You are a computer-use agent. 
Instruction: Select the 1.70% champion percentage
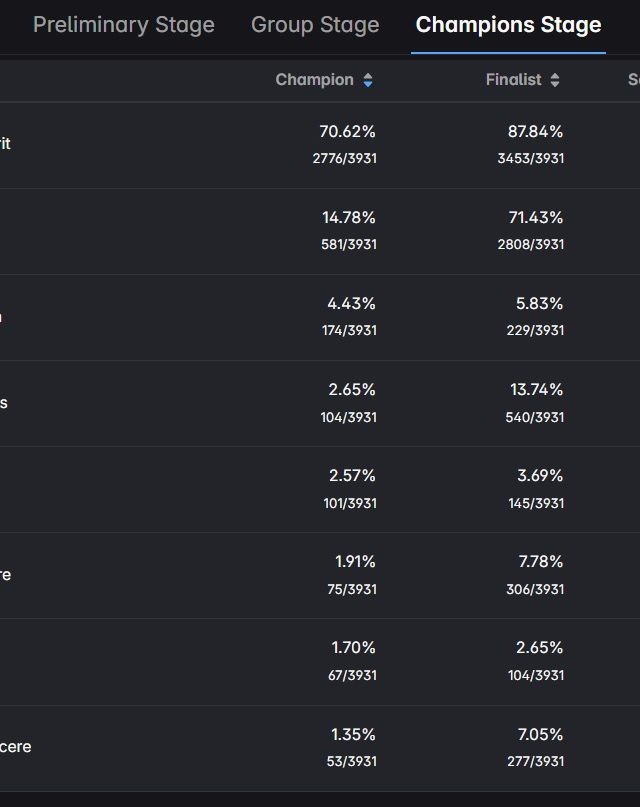[x=353, y=648]
